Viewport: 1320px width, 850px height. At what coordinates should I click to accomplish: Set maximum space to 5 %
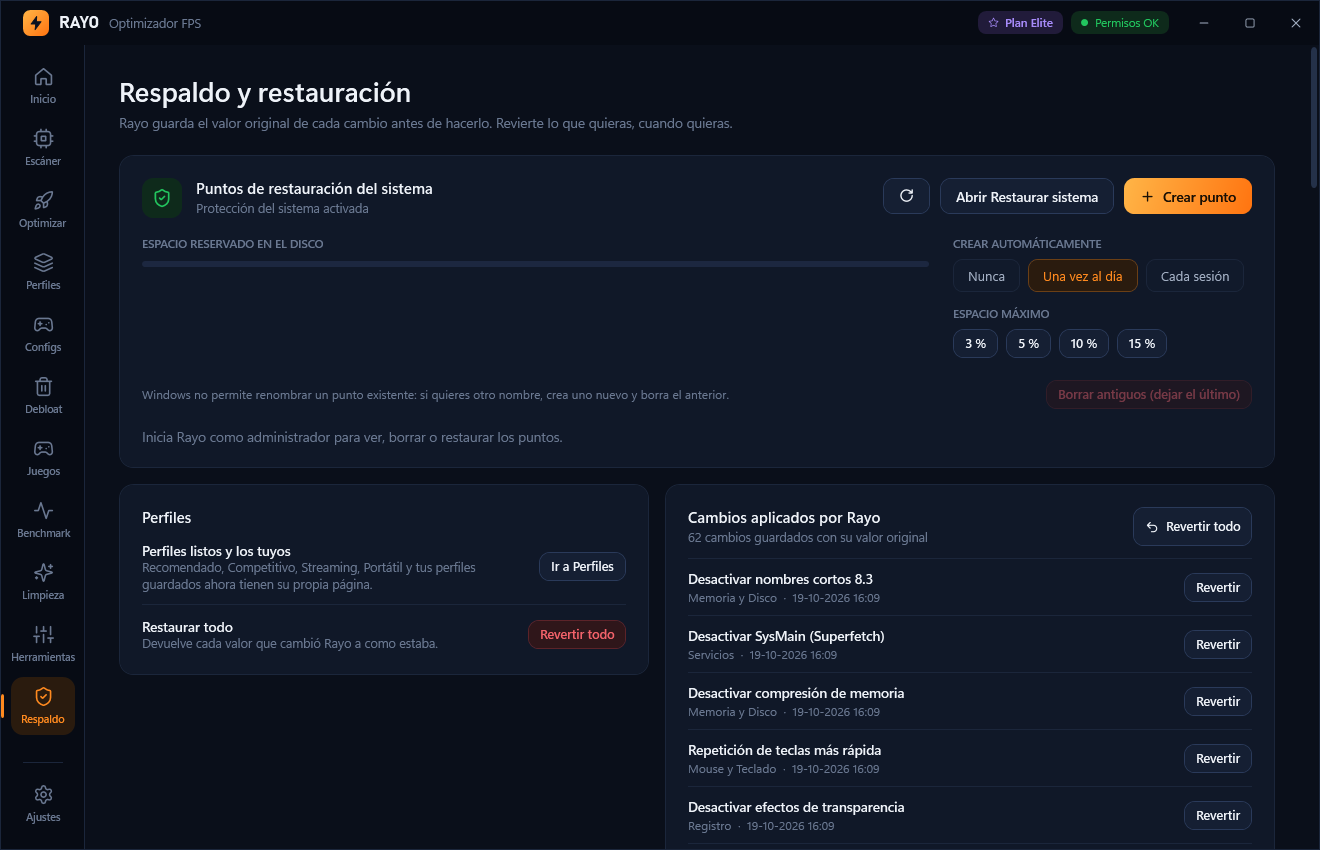[1028, 343]
